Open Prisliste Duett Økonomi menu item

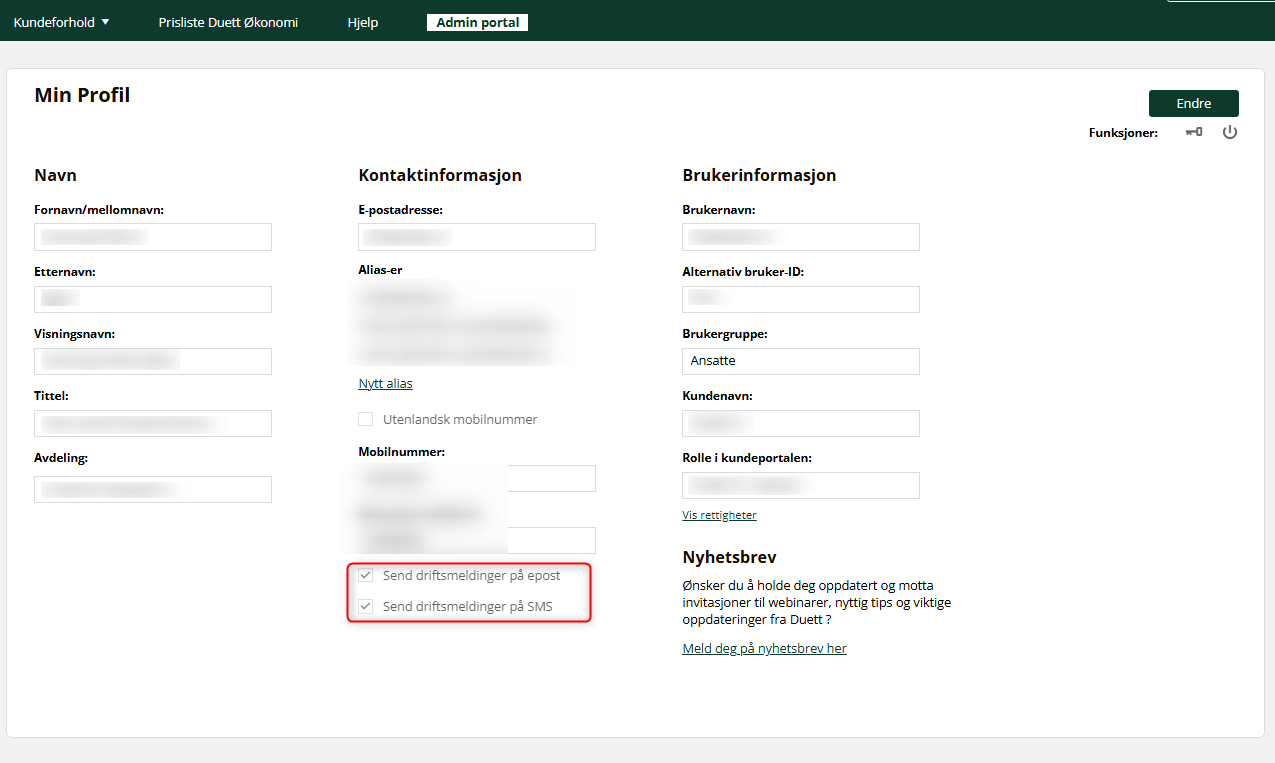click(228, 22)
